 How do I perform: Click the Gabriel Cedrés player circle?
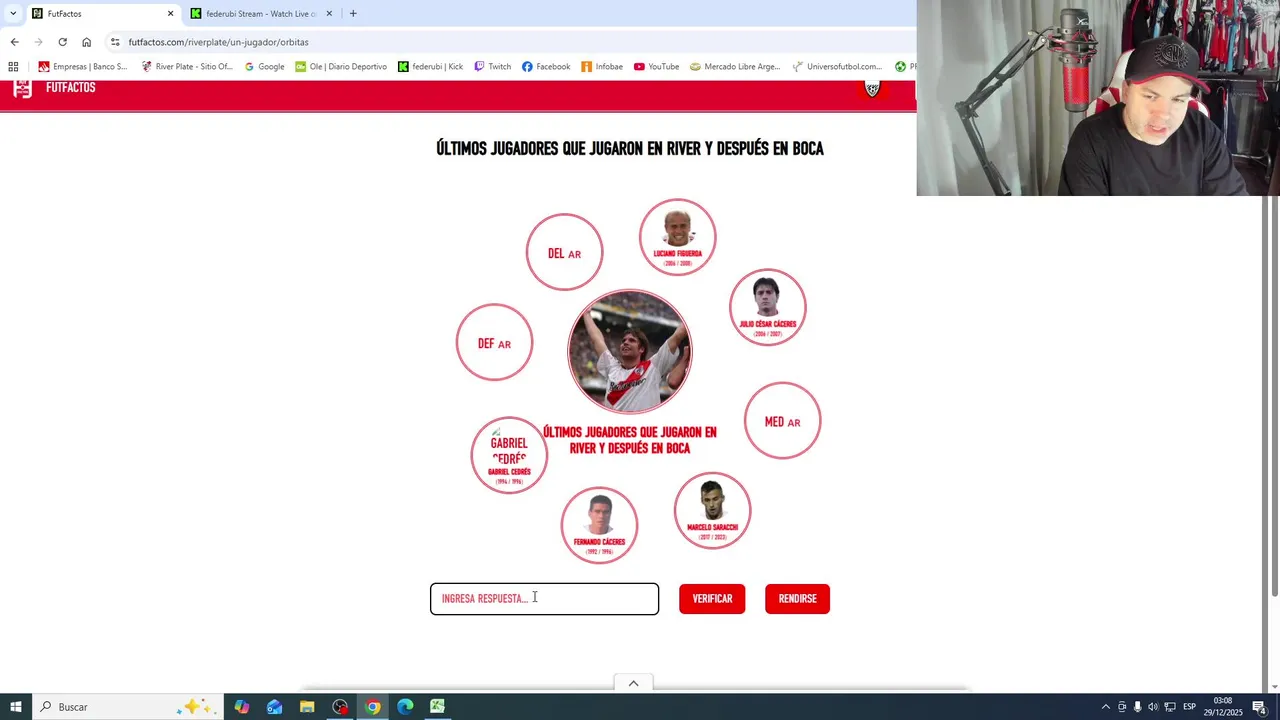tap(509, 455)
